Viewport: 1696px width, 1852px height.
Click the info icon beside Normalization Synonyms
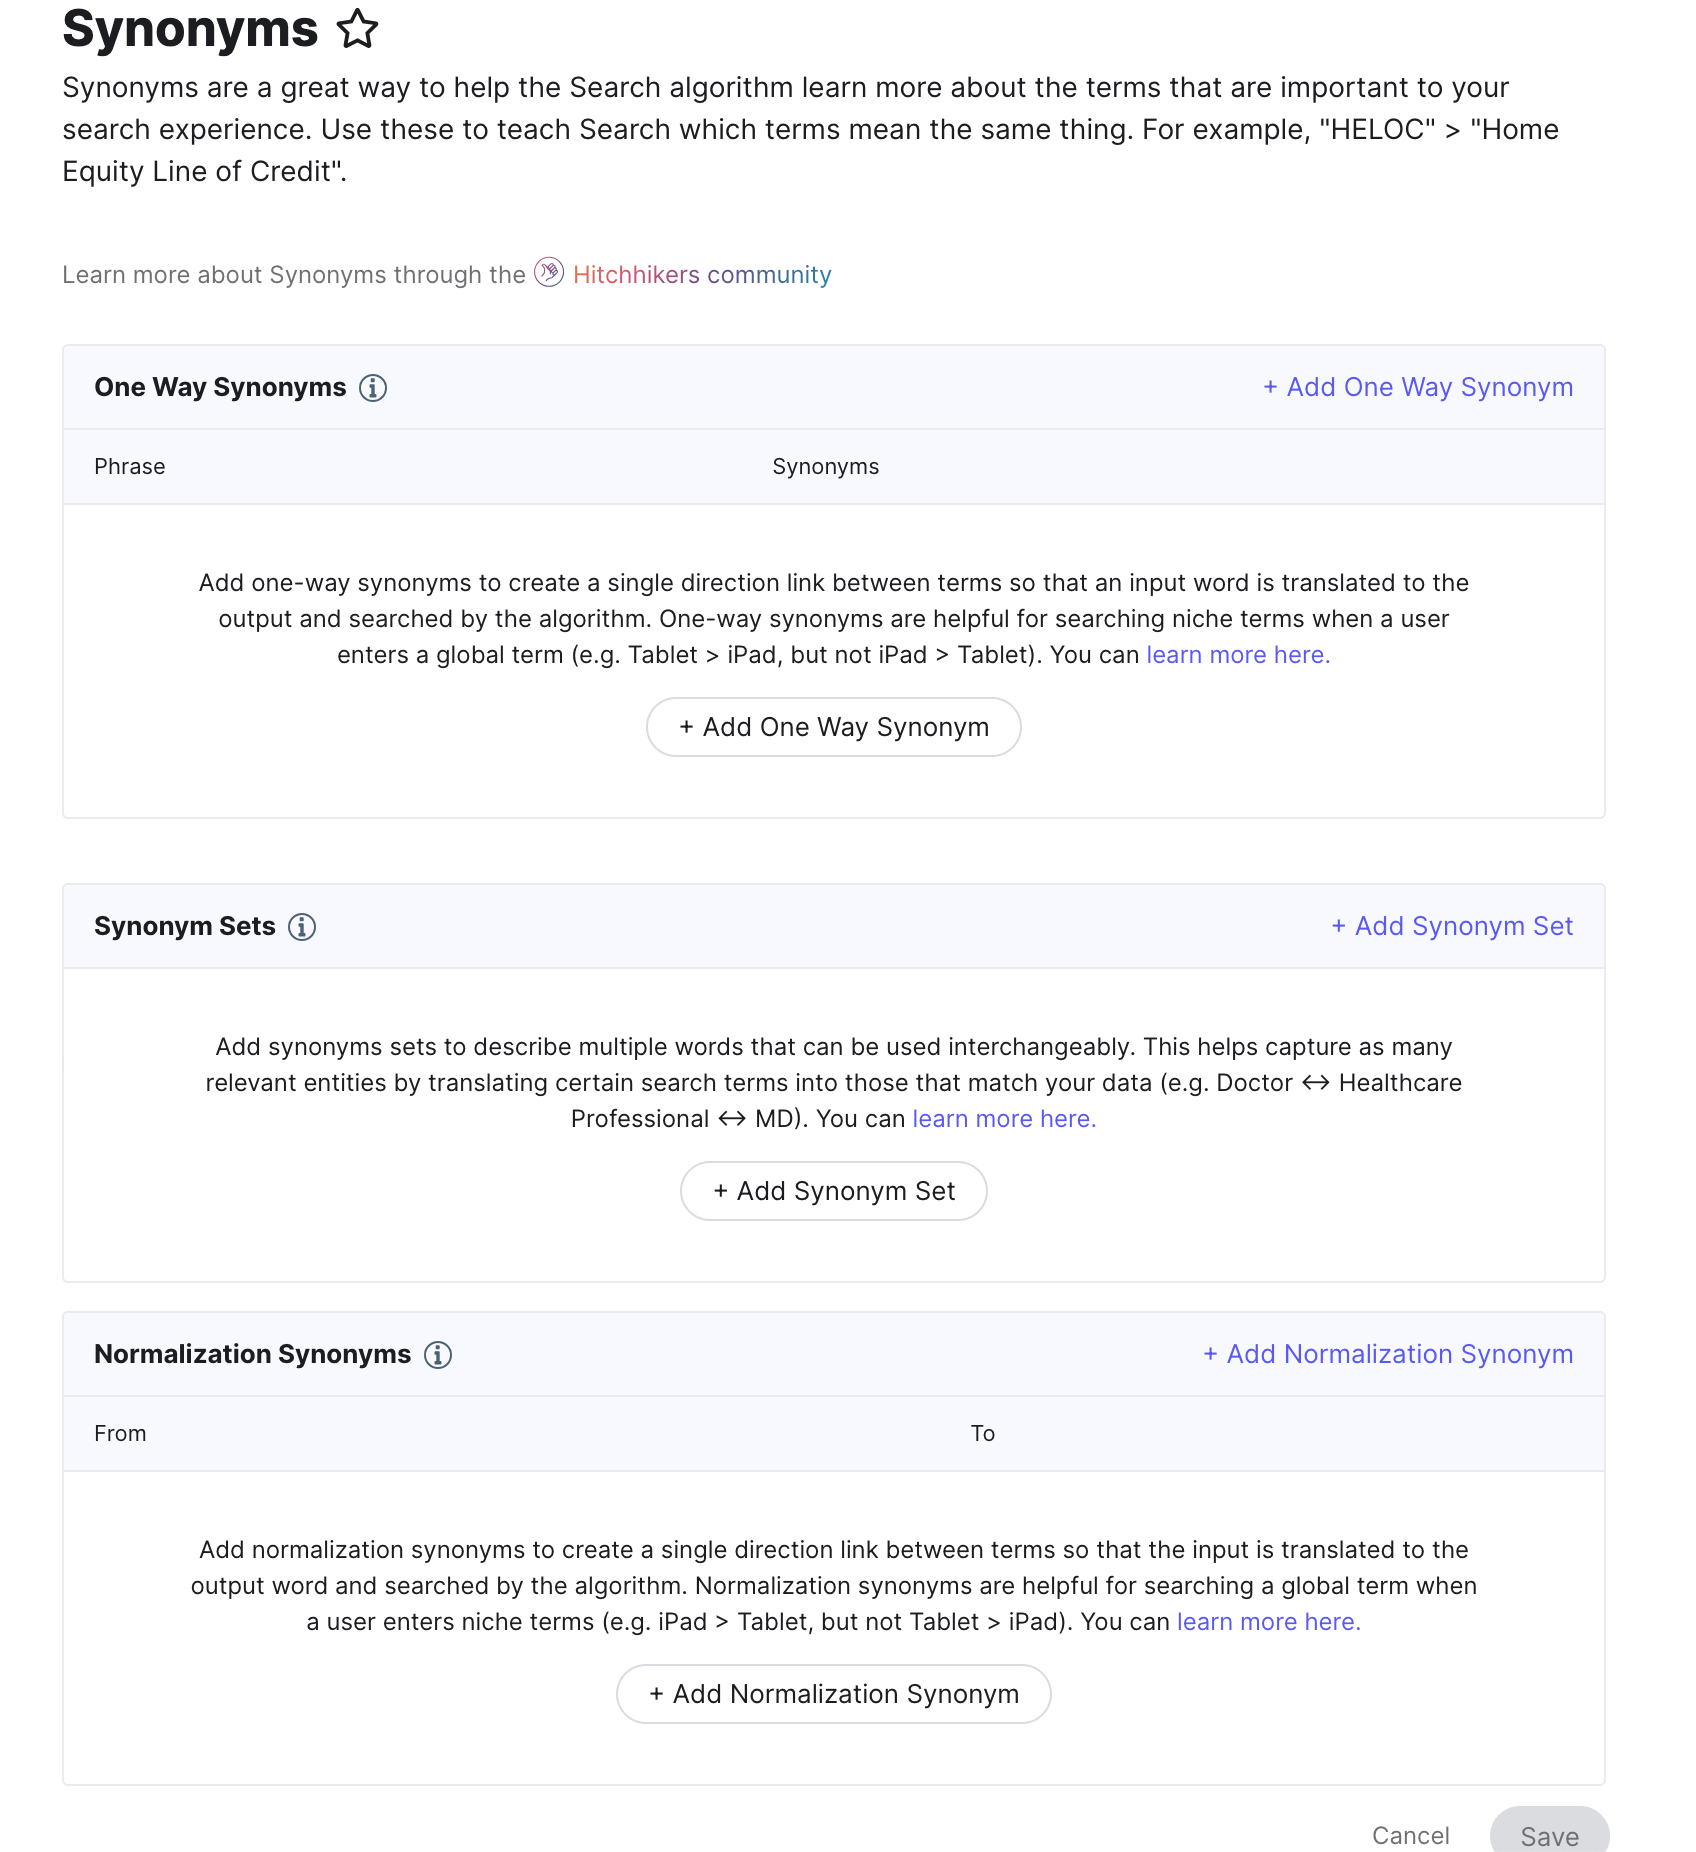(x=438, y=1355)
